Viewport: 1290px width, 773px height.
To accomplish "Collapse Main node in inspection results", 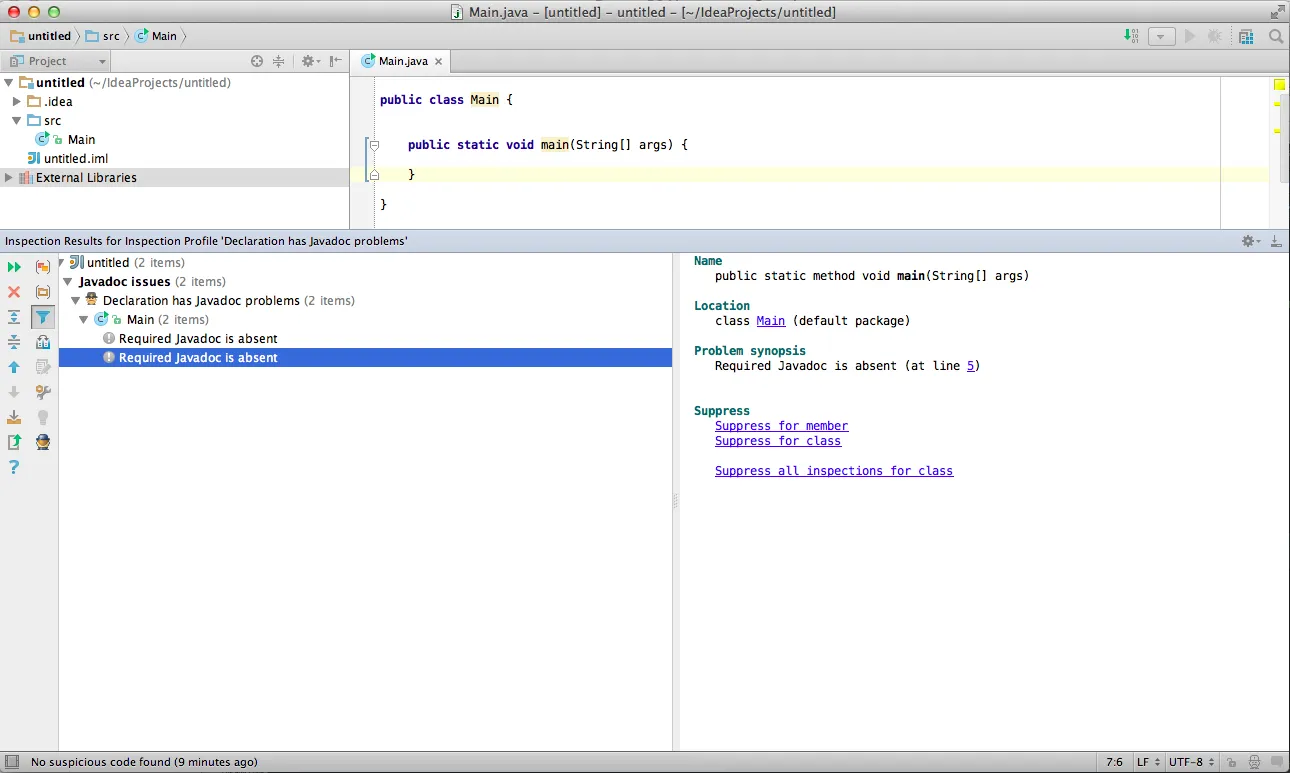I will 85,320.
